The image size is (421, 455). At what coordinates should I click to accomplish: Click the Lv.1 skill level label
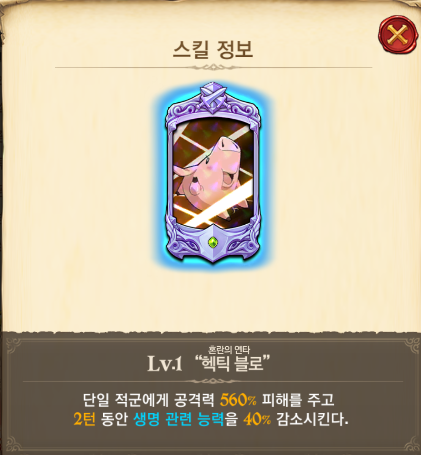165,363
